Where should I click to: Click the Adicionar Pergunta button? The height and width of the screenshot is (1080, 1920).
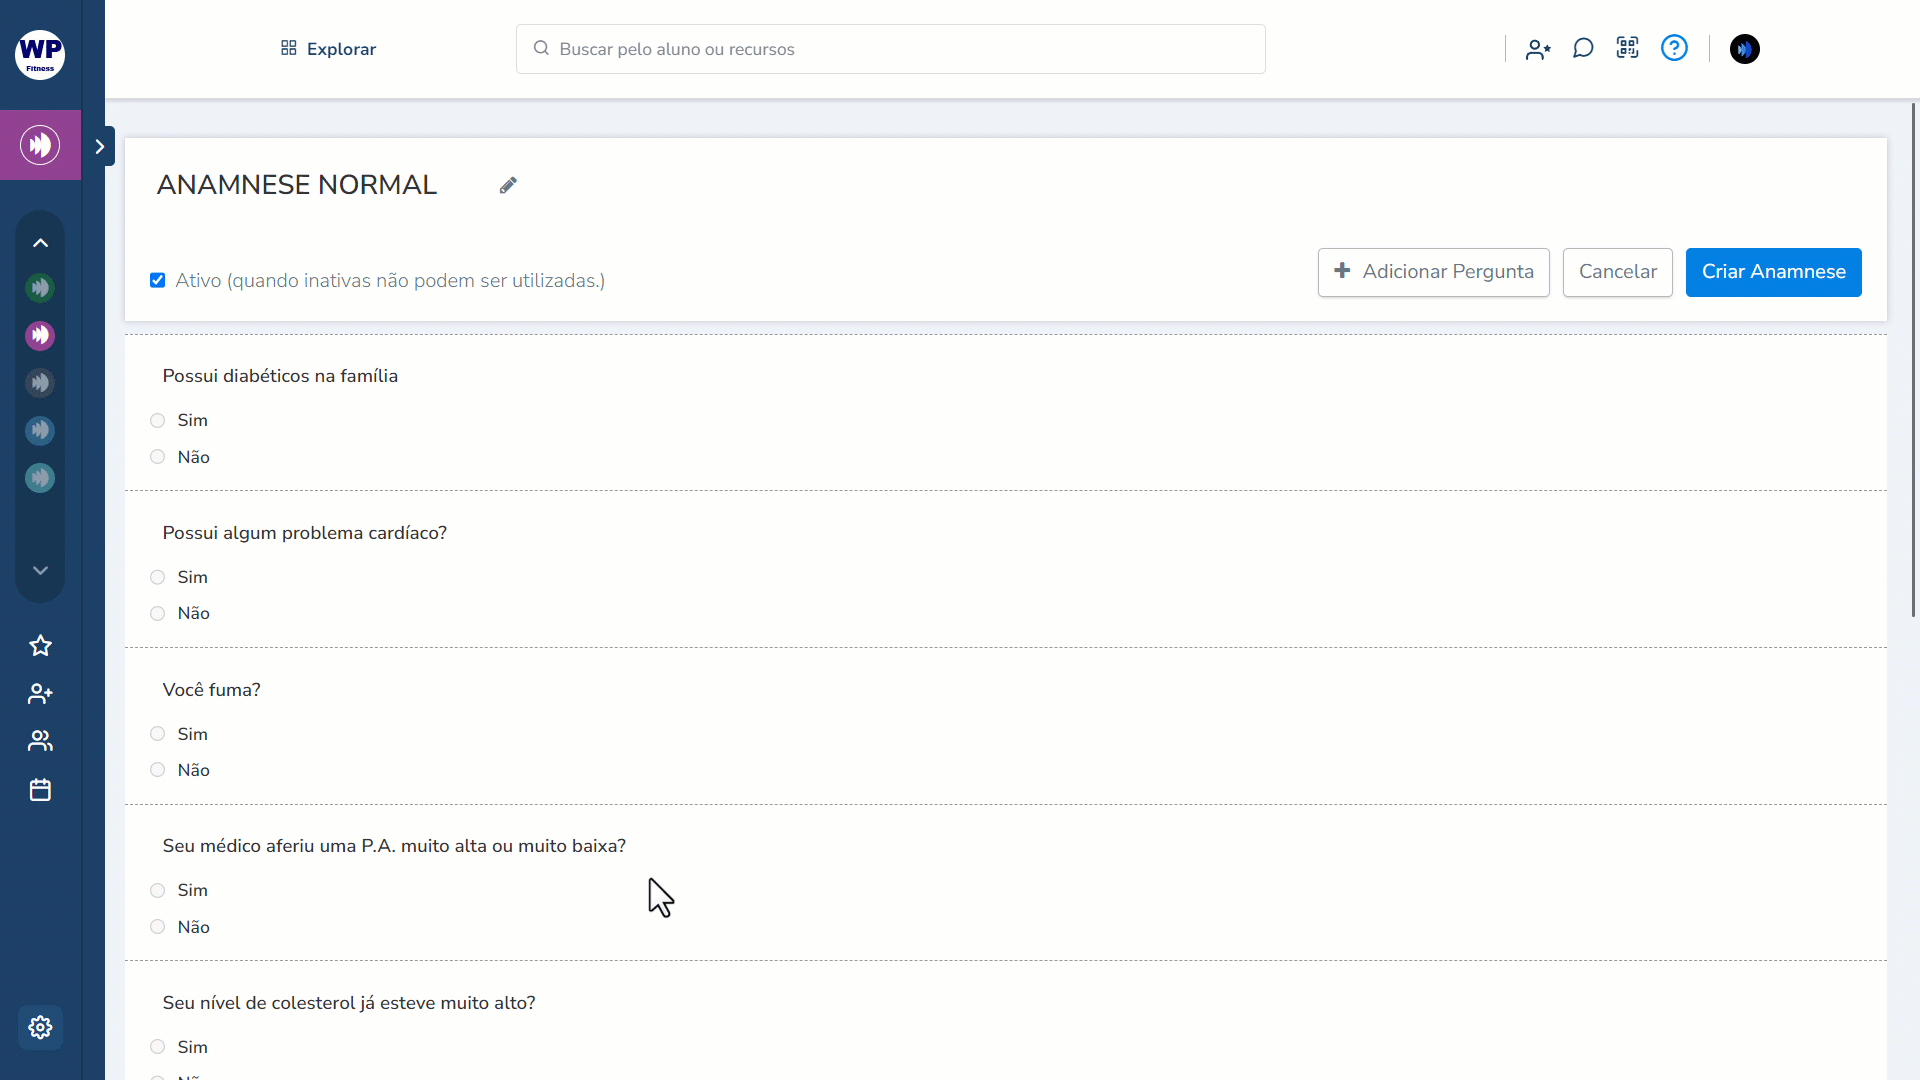pyautogui.click(x=1433, y=272)
